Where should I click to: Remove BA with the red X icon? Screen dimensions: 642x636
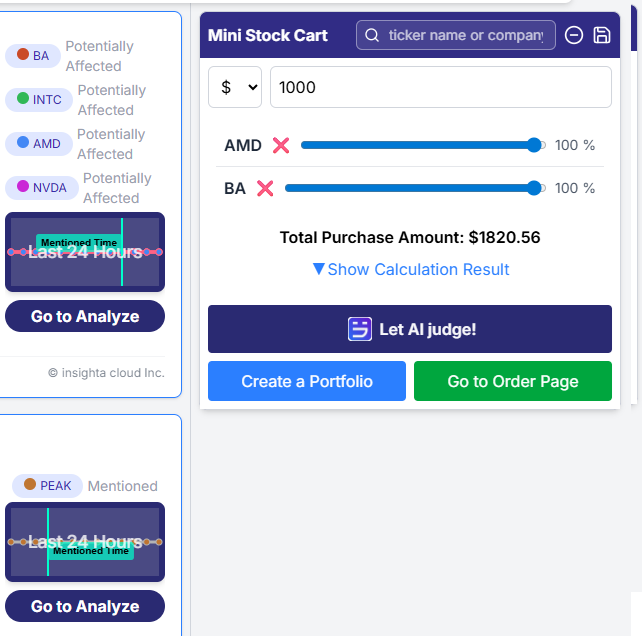click(x=265, y=188)
